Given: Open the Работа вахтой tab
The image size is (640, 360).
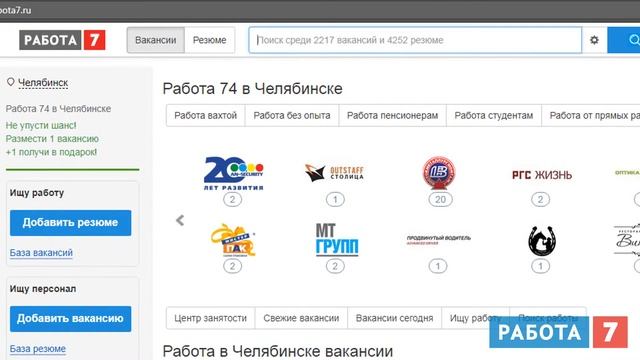Looking at the screenshot, I should point(205,116).
